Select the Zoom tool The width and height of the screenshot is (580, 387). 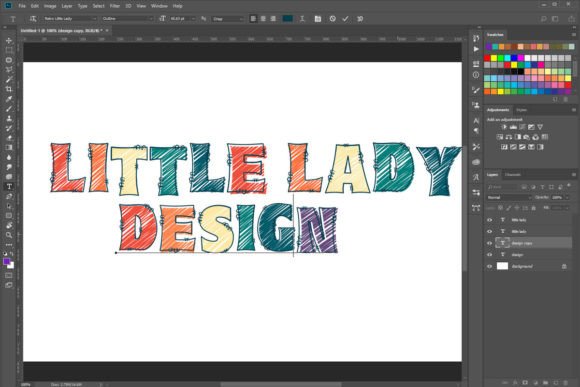(9, 235)
